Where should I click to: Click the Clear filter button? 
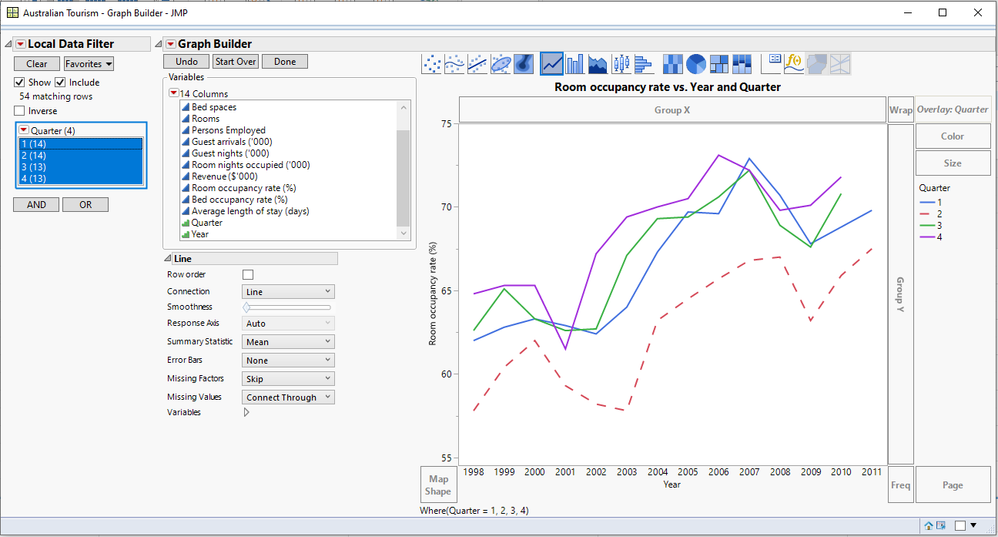click(x=37, y=64)
